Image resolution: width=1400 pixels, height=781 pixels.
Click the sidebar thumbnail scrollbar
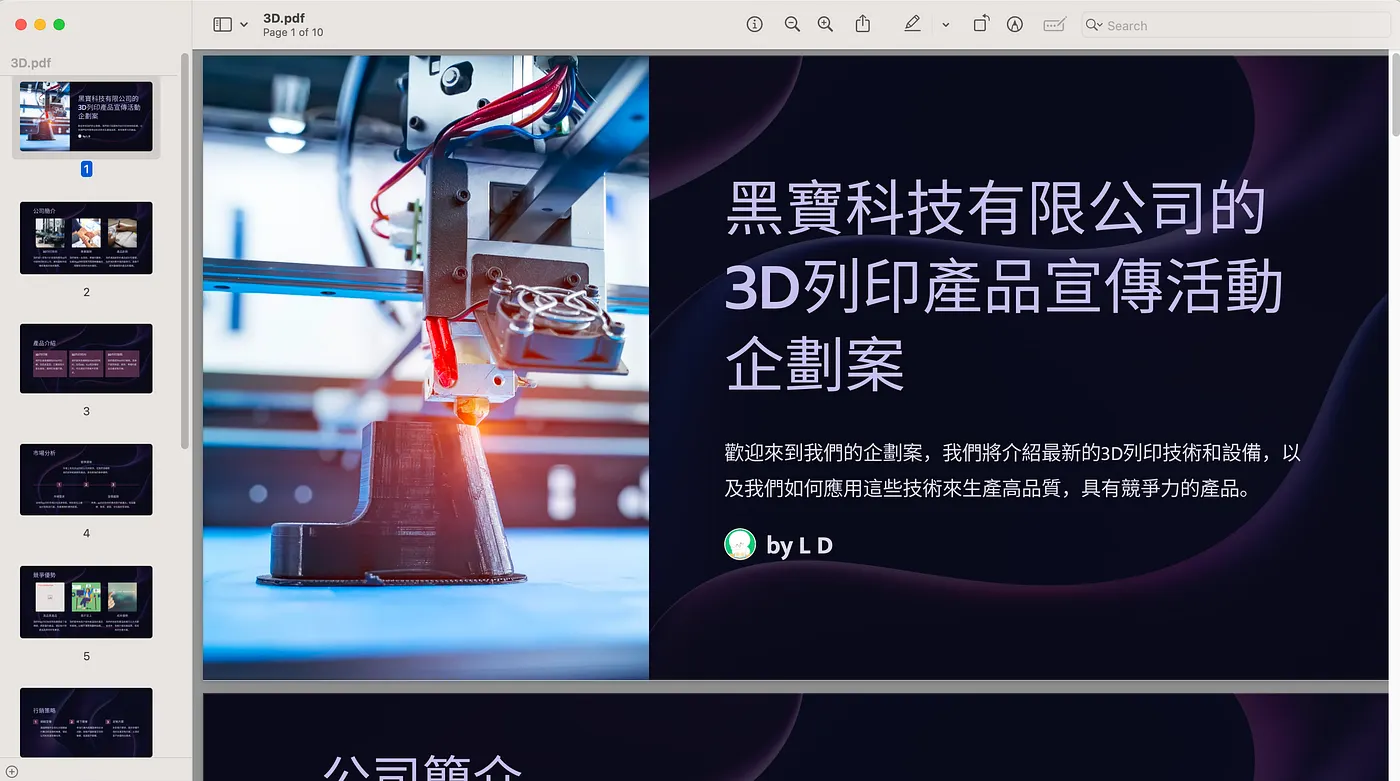185,250
